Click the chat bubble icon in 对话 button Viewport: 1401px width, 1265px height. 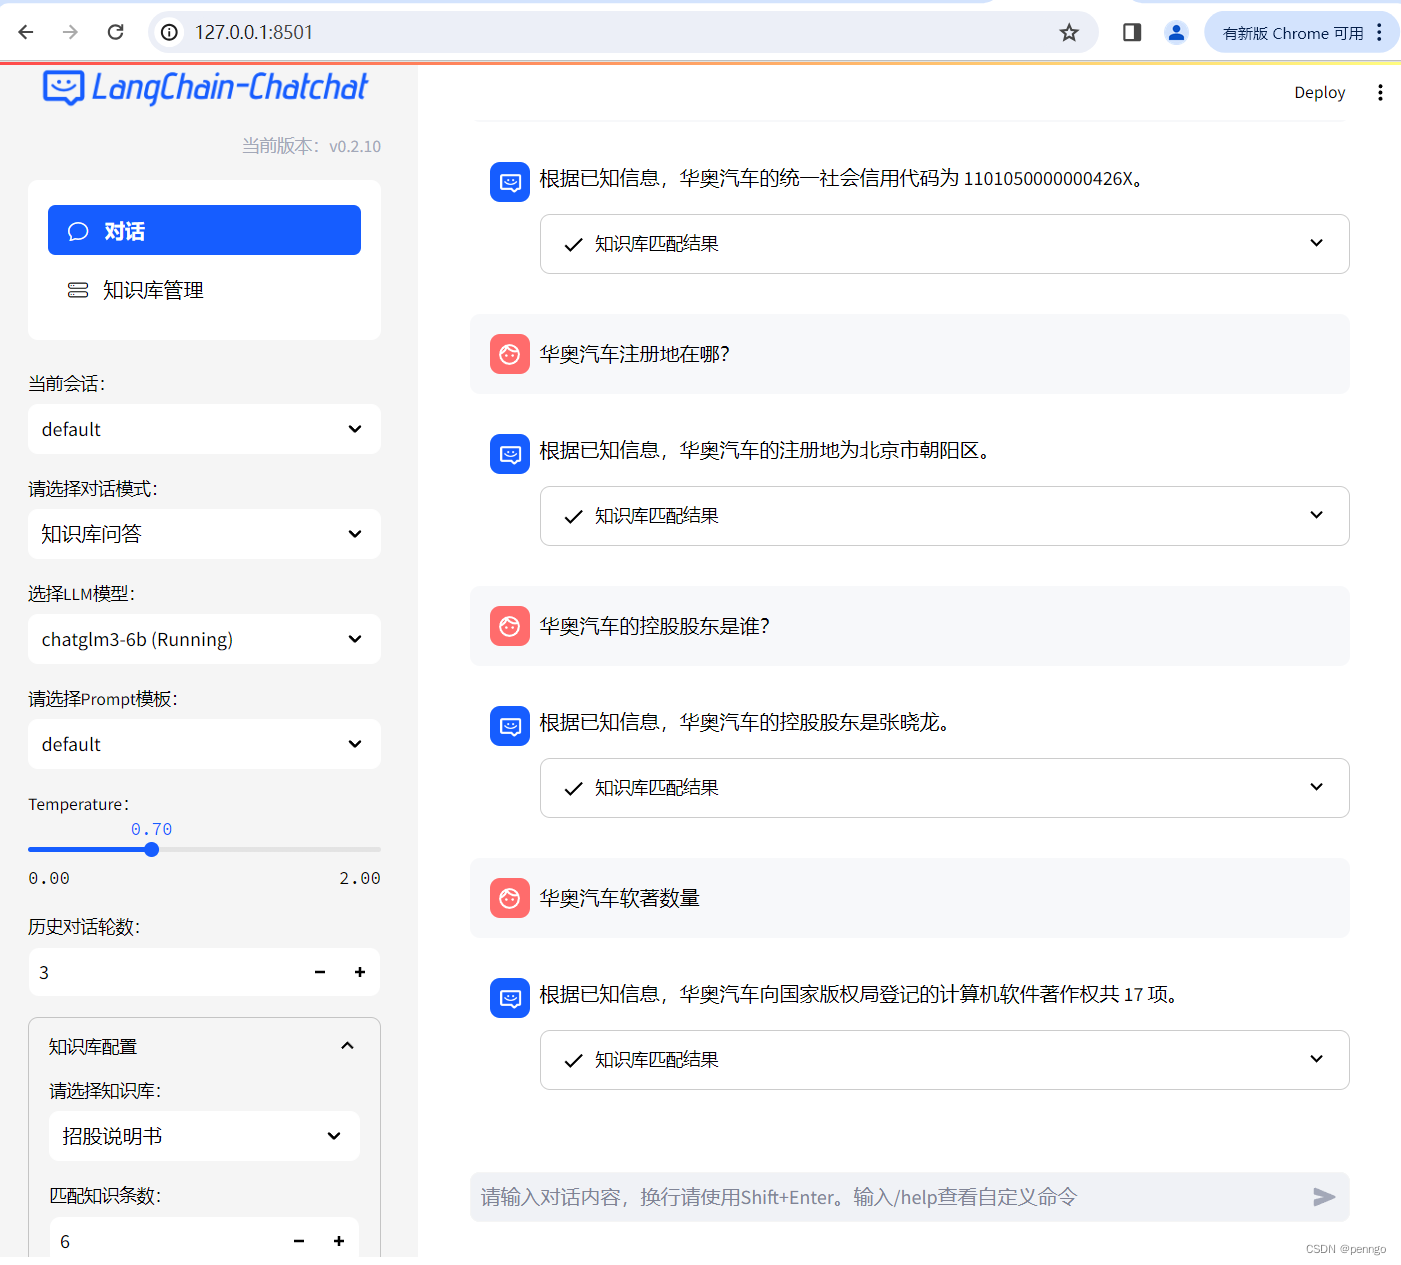(78, 231)
